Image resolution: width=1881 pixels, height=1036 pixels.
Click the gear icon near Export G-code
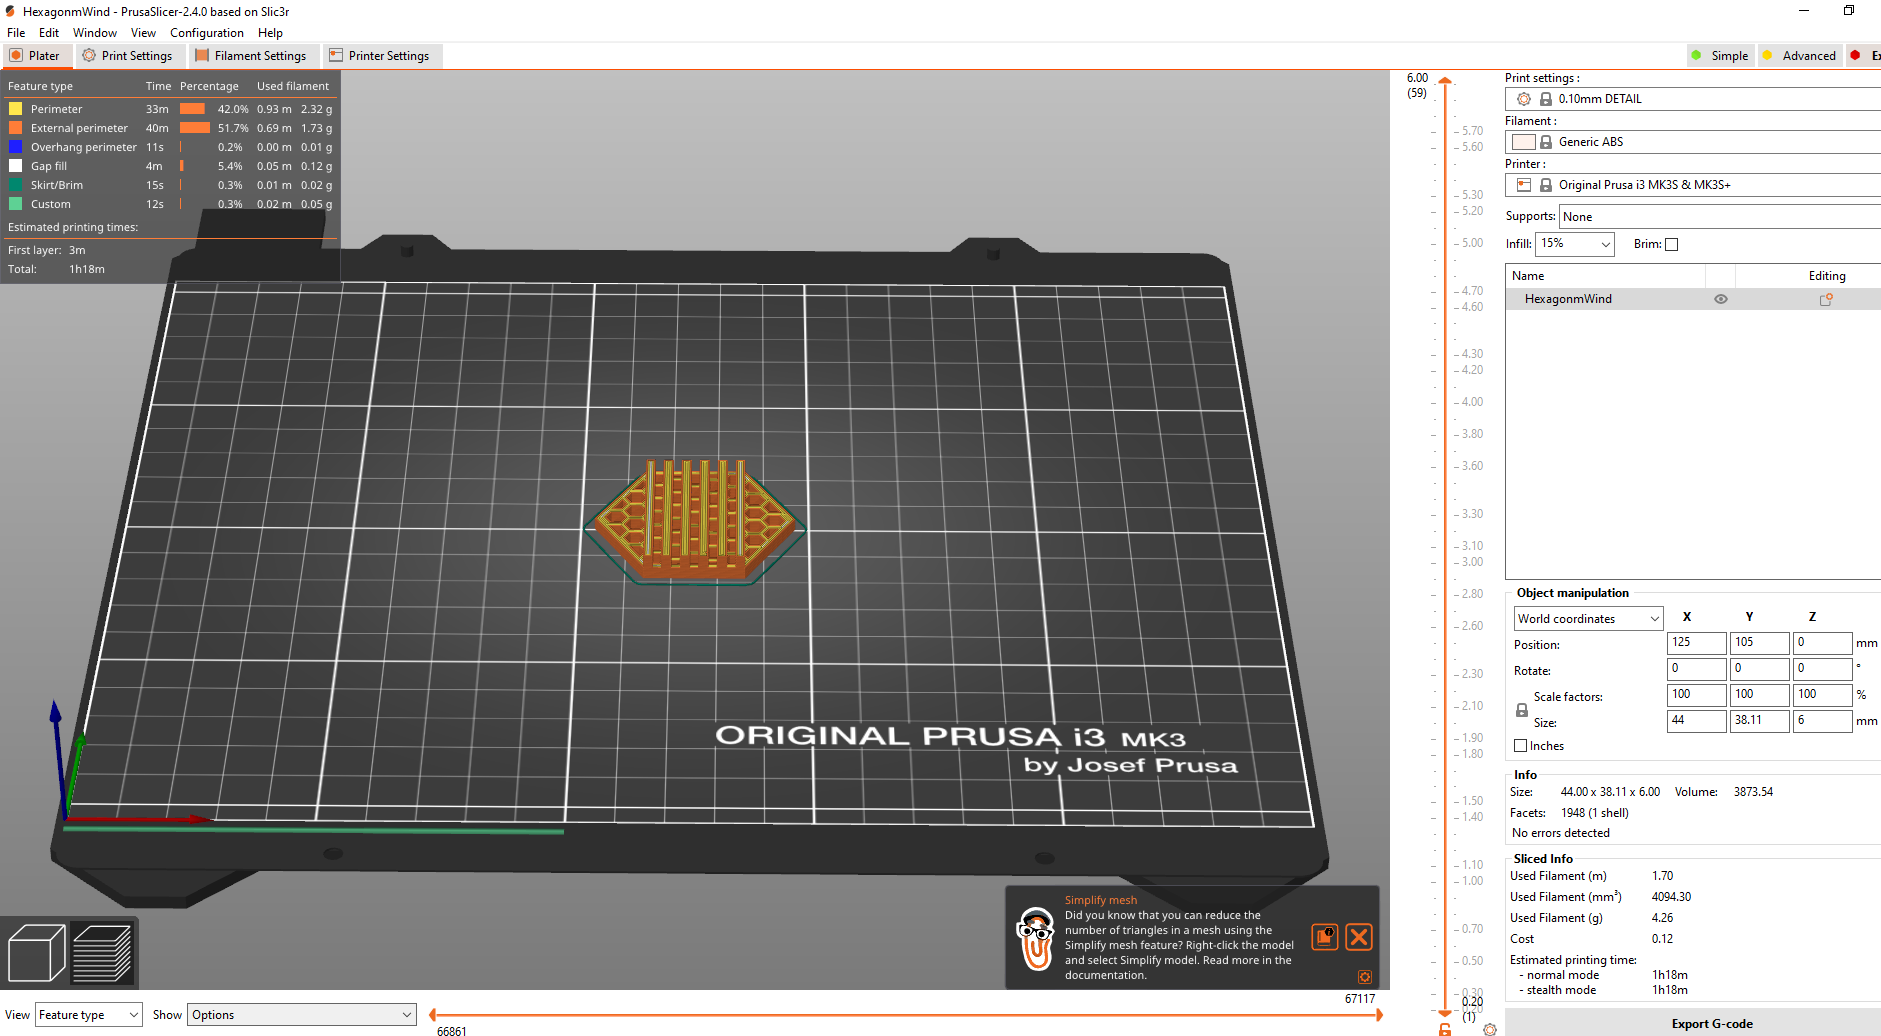(1490, 1028)
